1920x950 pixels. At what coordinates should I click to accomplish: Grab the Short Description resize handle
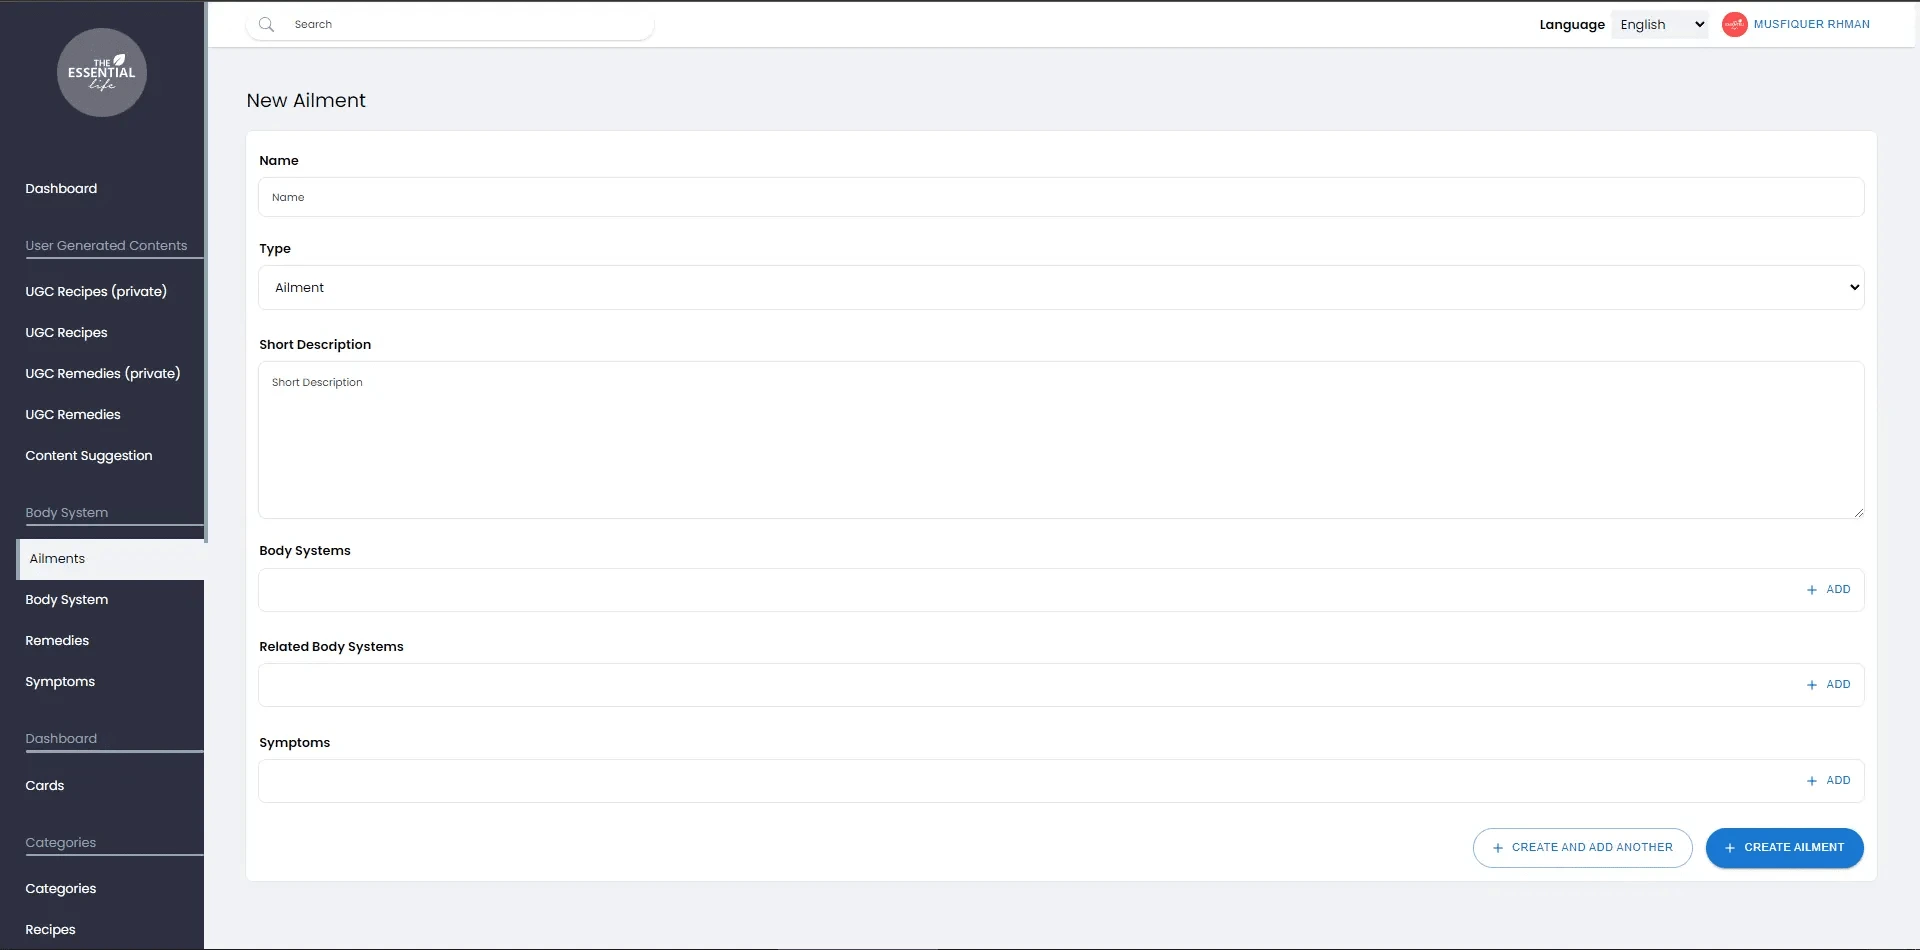1858,513
